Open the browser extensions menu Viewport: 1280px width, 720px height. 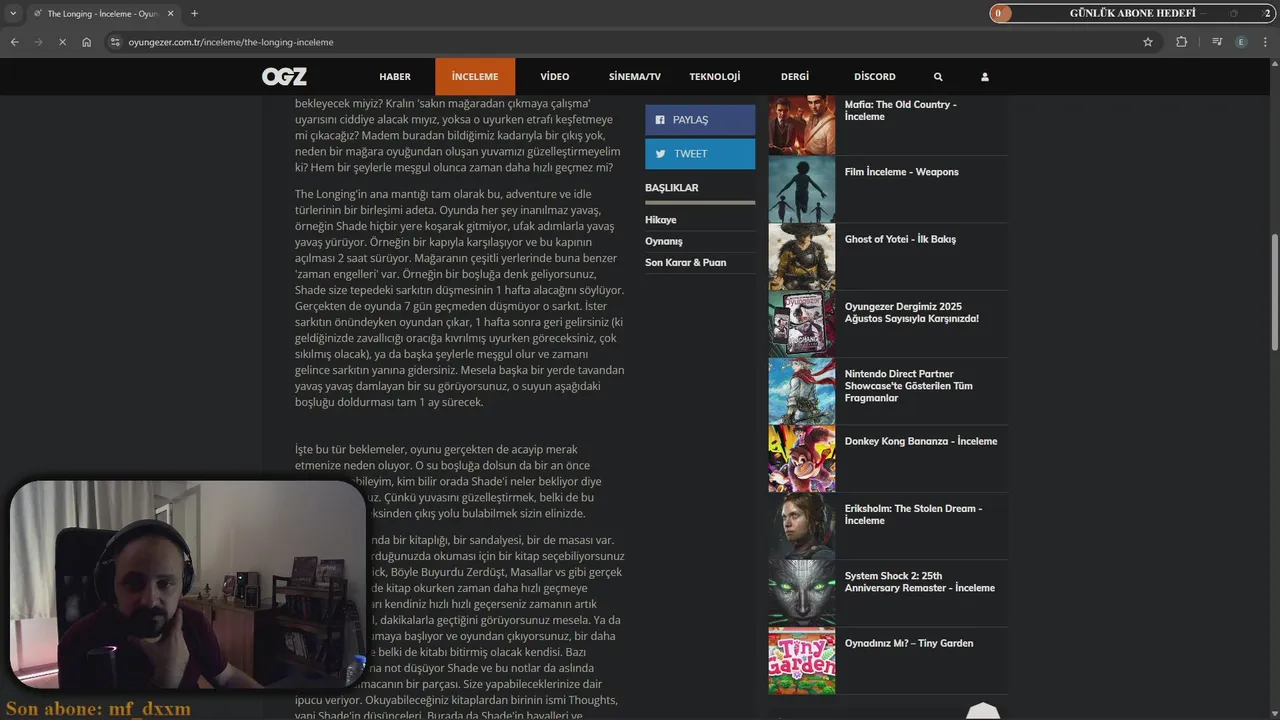click(x=1181, y=42)
